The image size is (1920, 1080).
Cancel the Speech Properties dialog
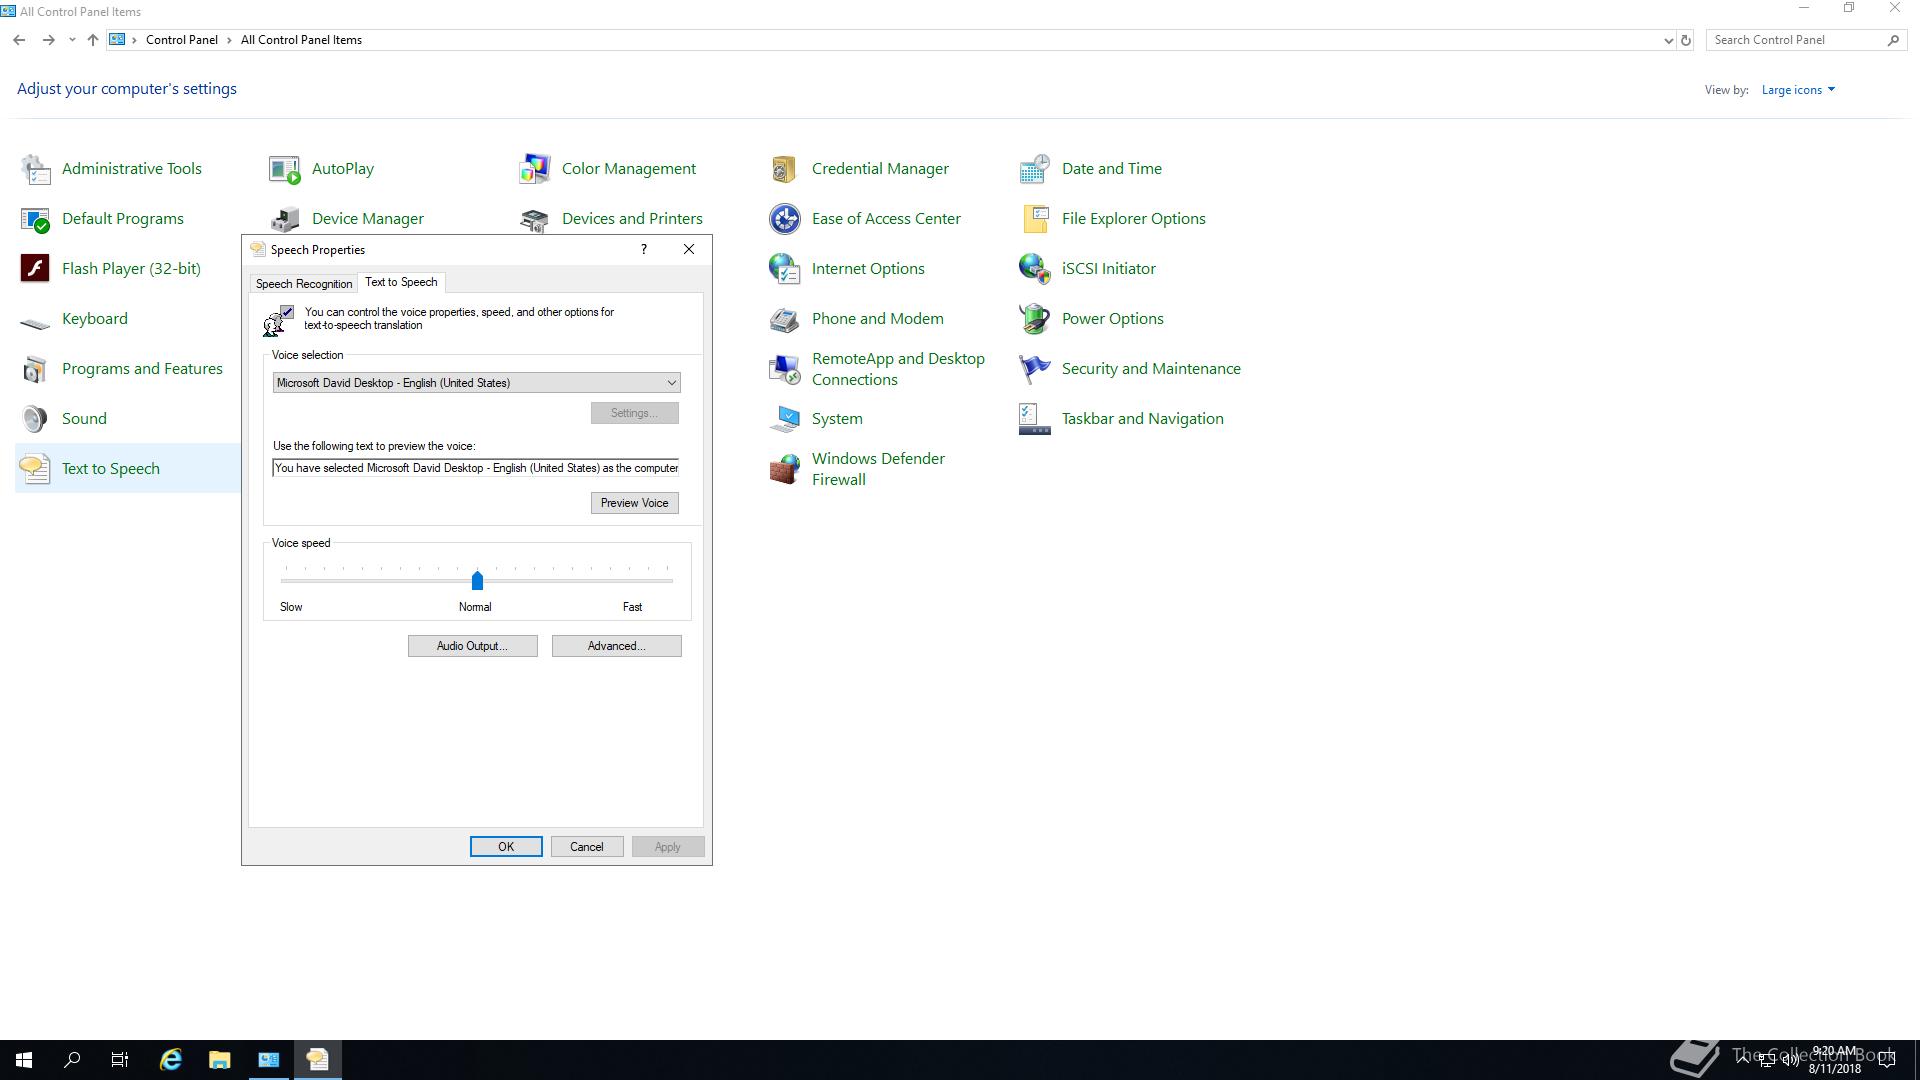coord(587,847)
